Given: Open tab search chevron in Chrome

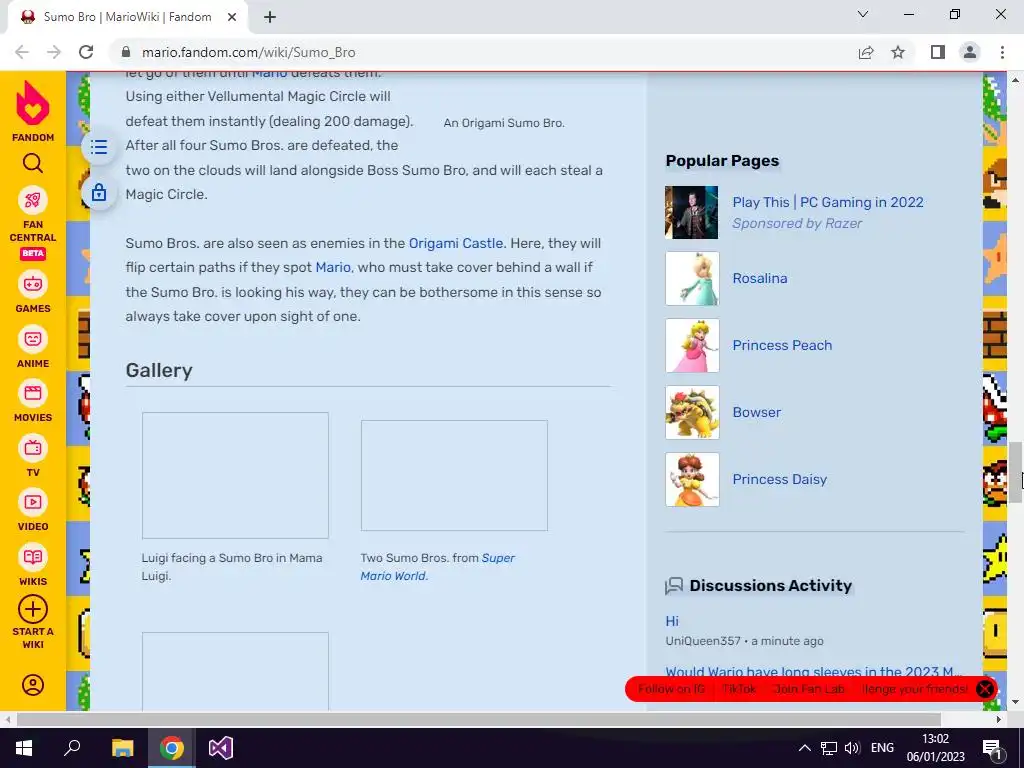Looking at the screenshot, I should click(x=863, y=14).
